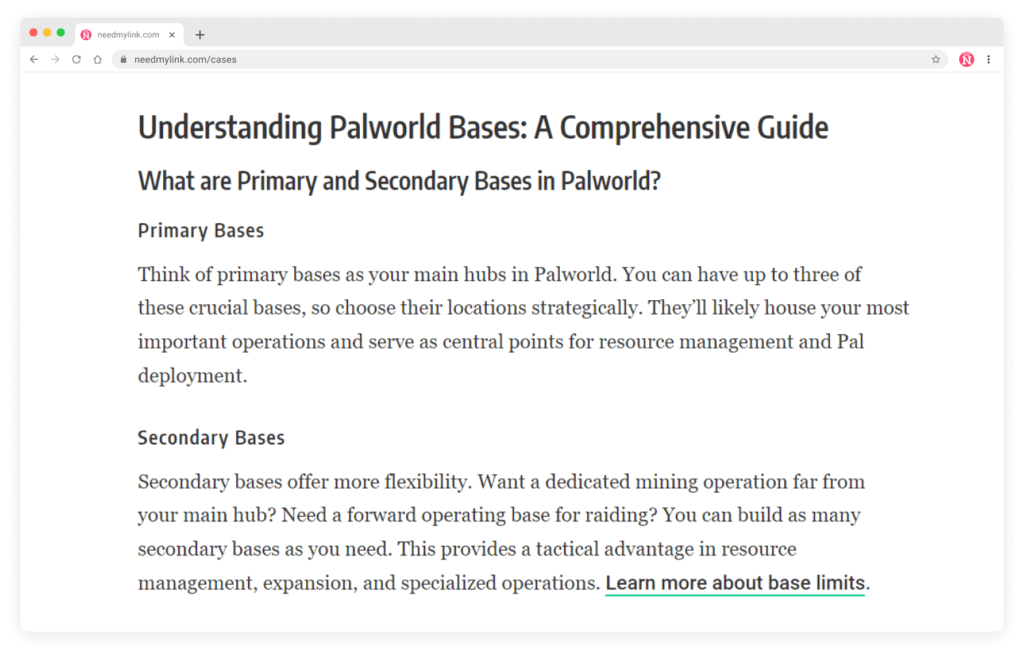Image resolution: width=1024 pixels, height=655 pixels.
Task: Open a new tab with the plus button
Action: [x=199, y=34]
